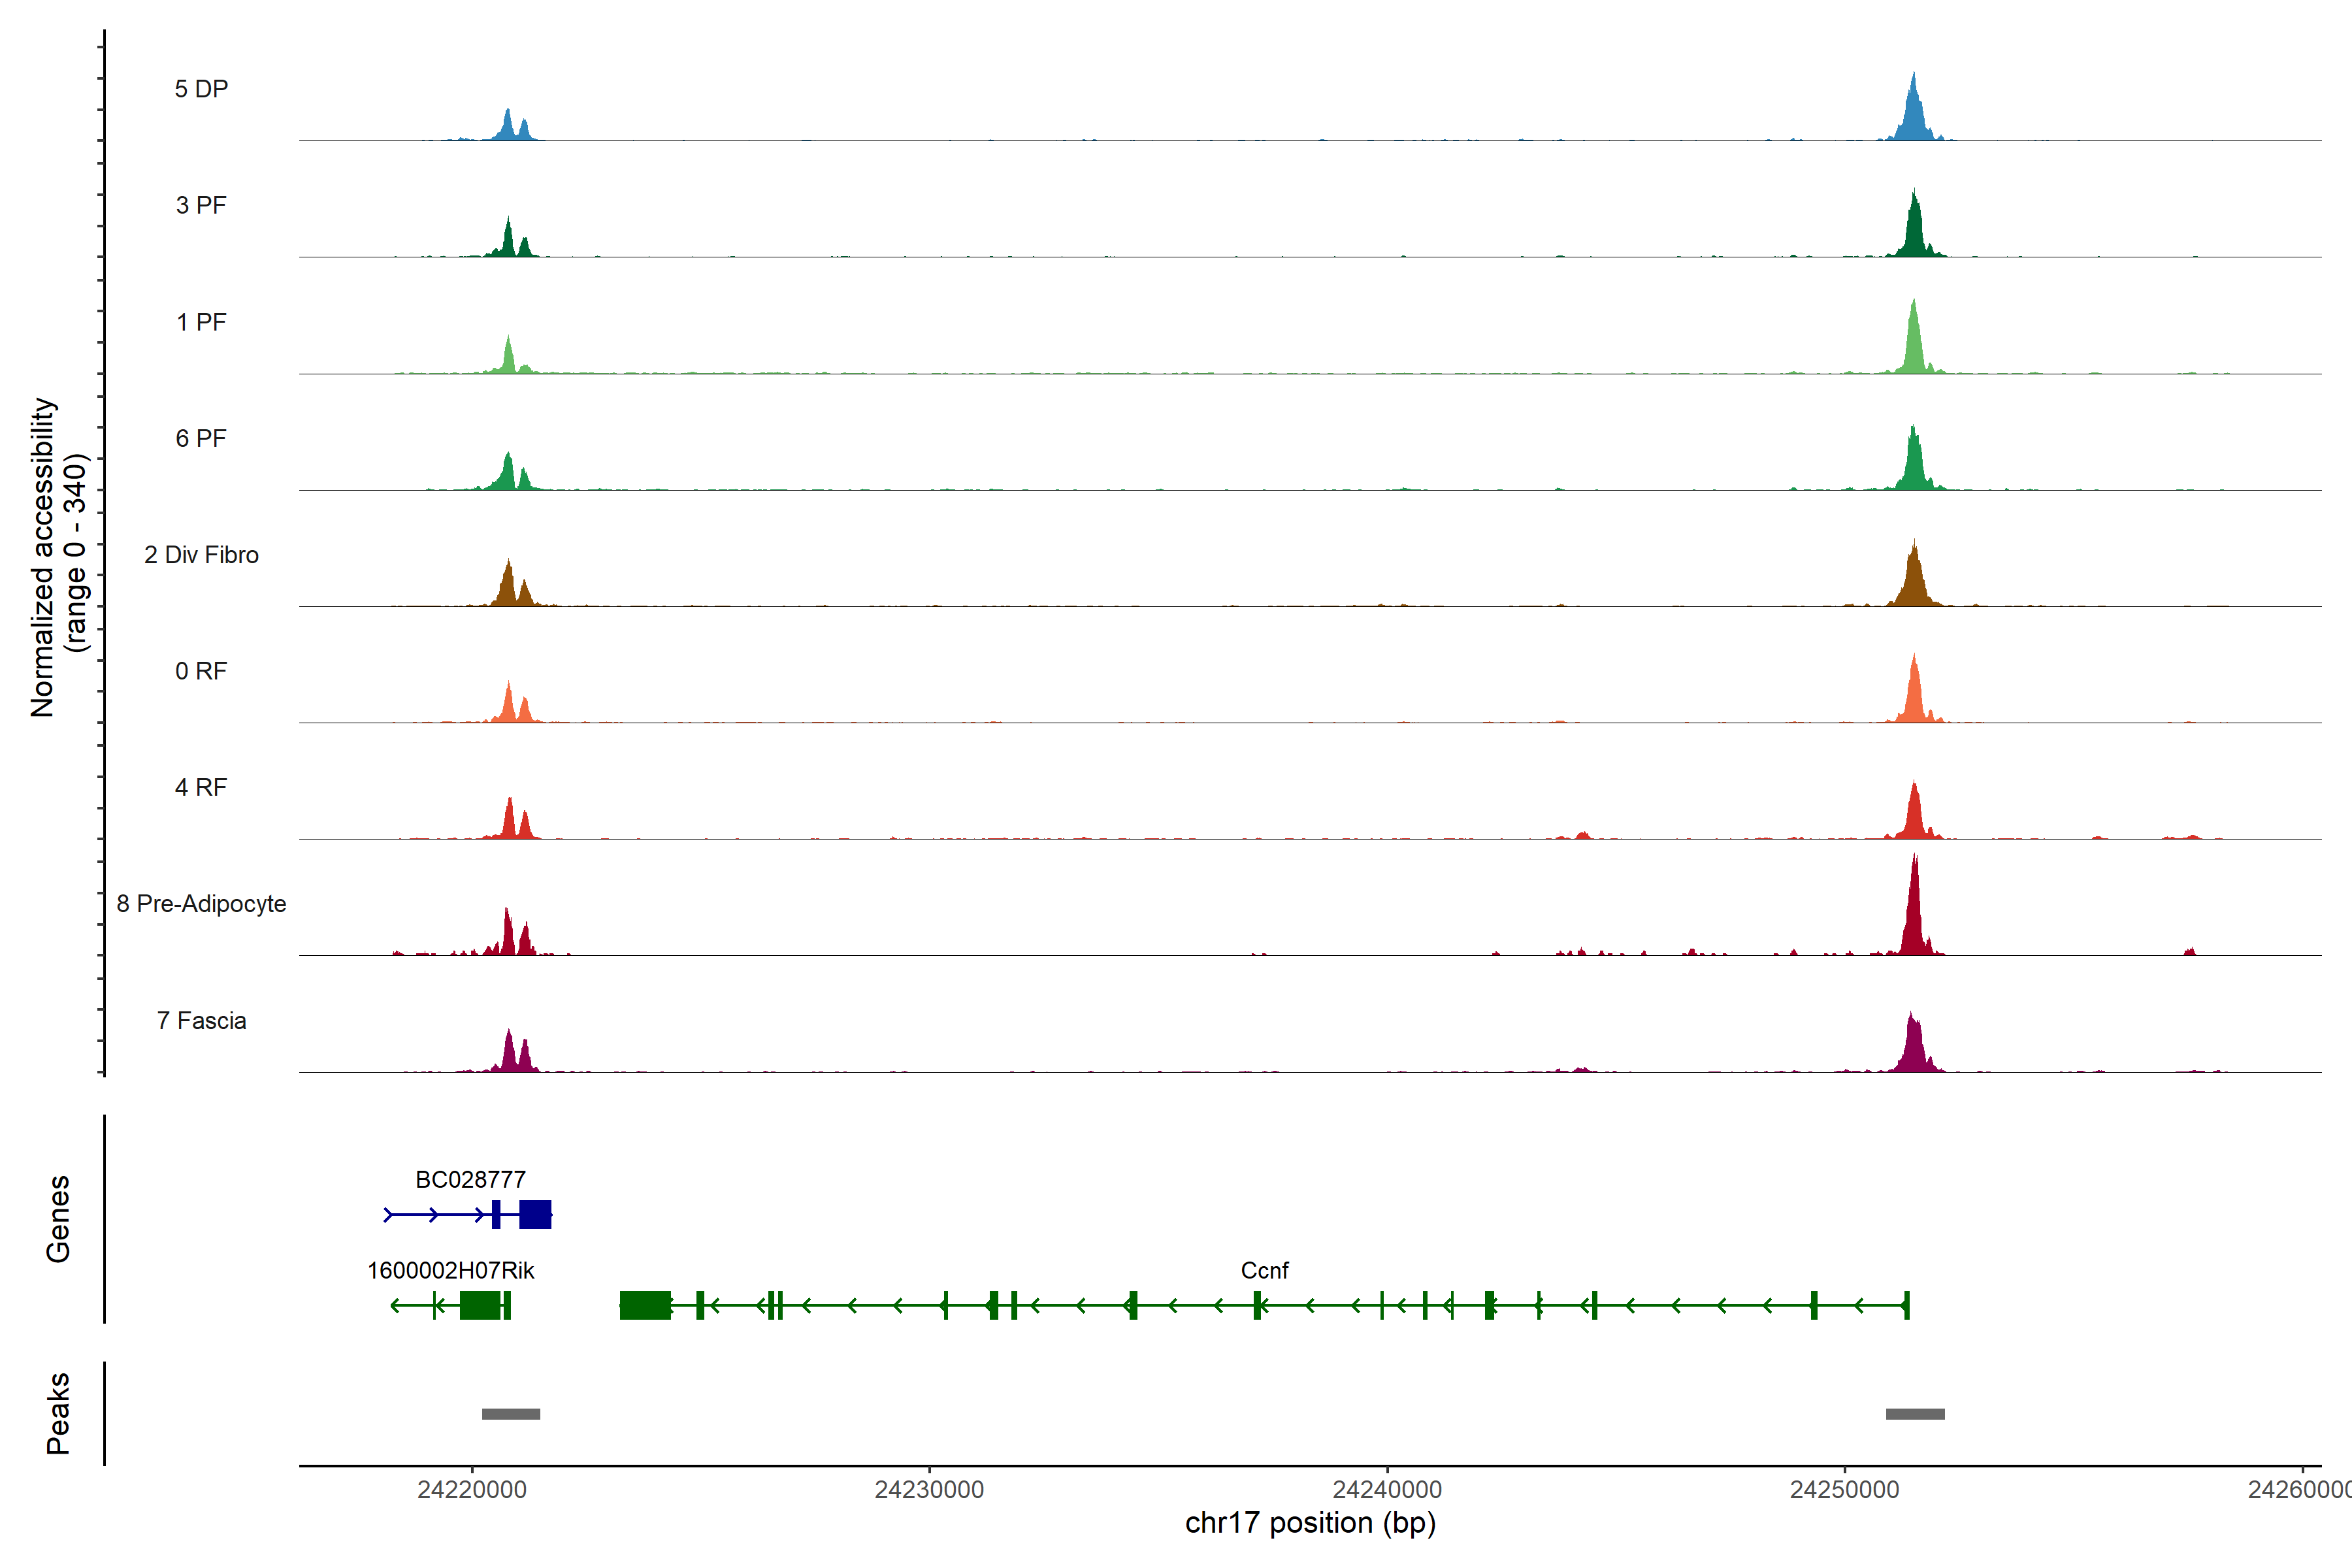This screenshot has height=1568, width=2352.
Task: Click the large blue BC028777 exon box
Action: 535,1214
